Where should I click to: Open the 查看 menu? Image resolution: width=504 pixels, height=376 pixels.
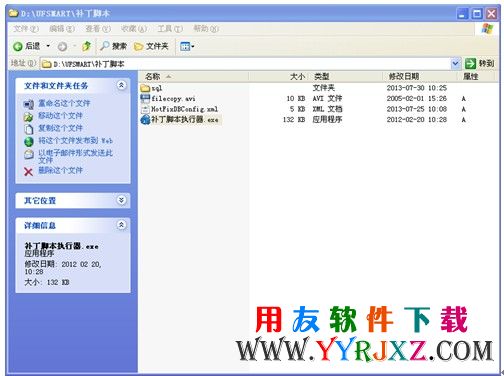(x=98, y=29)
